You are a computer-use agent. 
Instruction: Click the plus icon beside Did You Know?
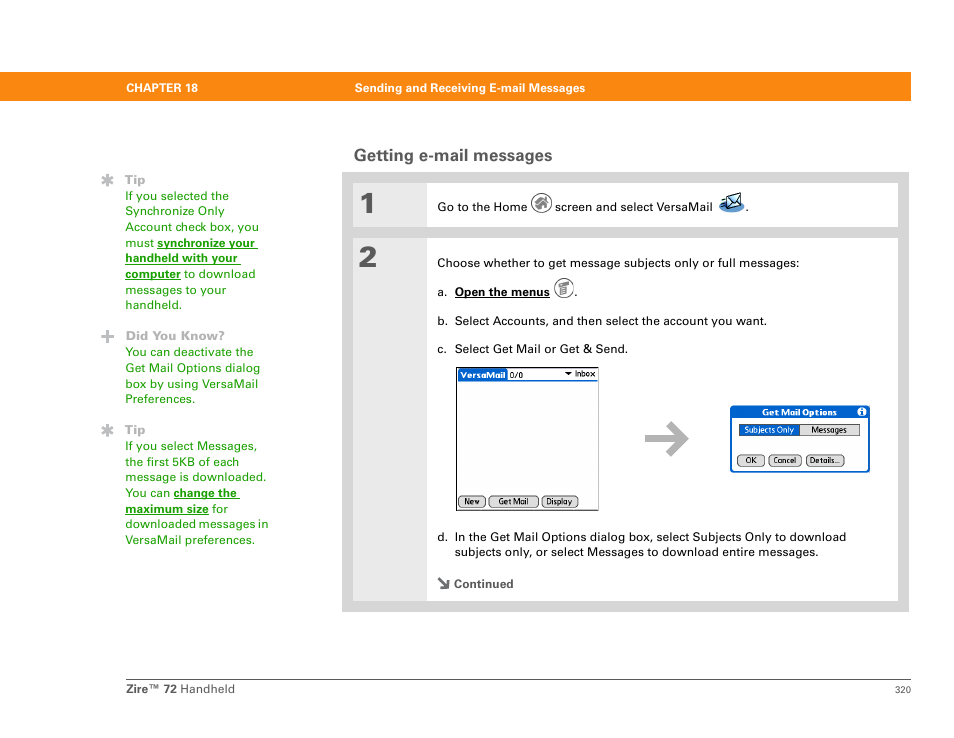tap(107, 336)
